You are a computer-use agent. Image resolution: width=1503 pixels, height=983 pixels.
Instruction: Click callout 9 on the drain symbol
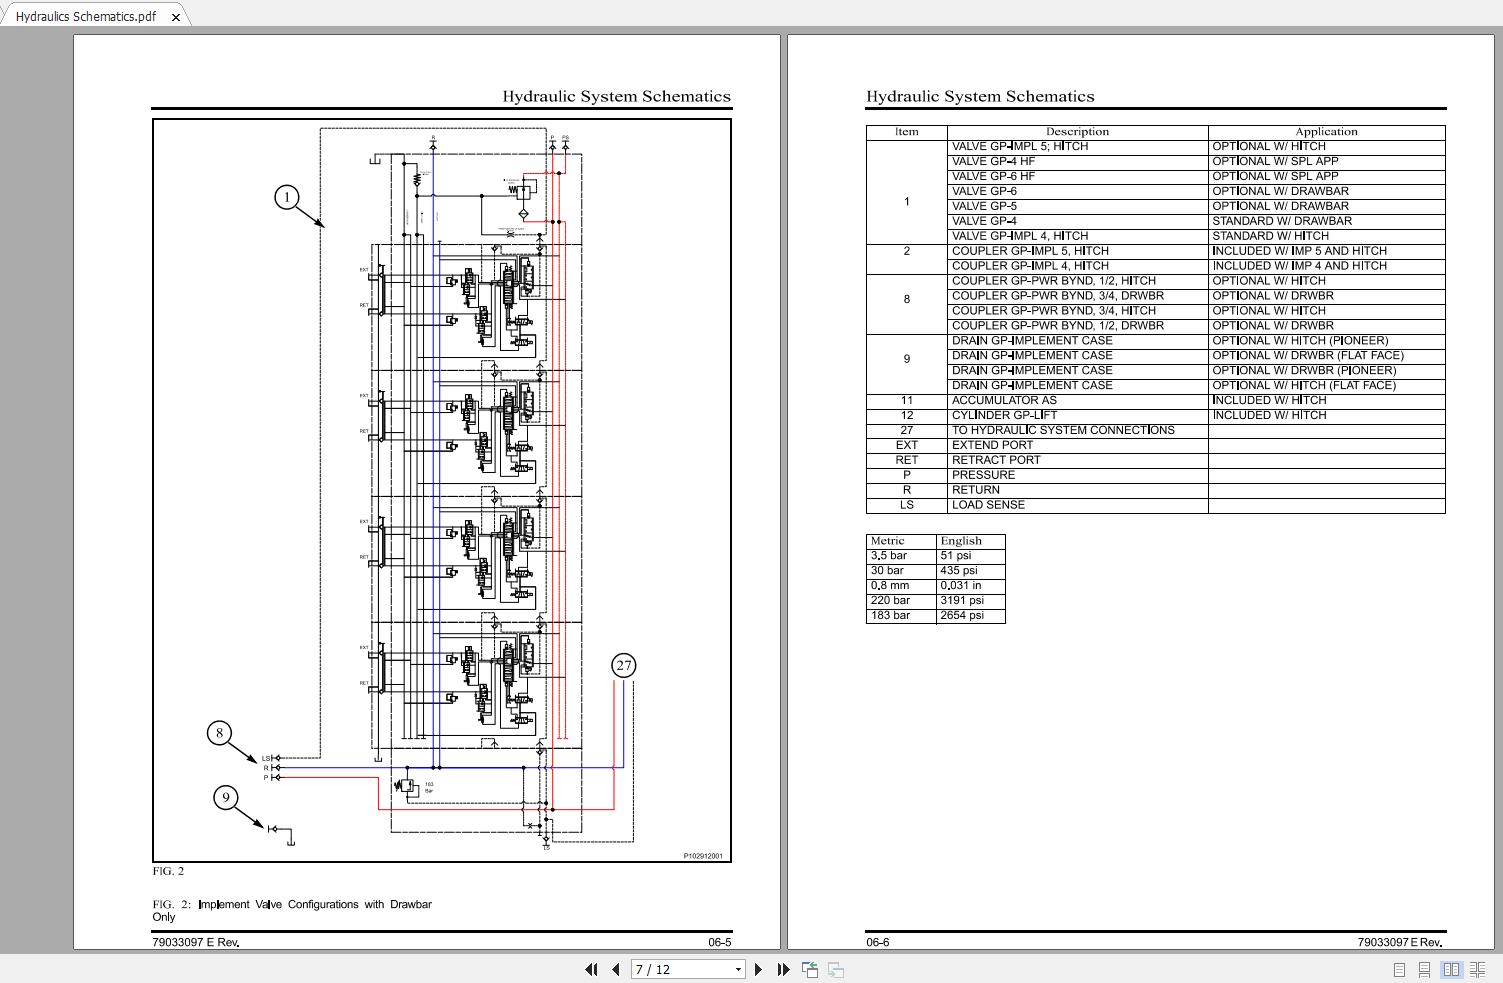226,797
